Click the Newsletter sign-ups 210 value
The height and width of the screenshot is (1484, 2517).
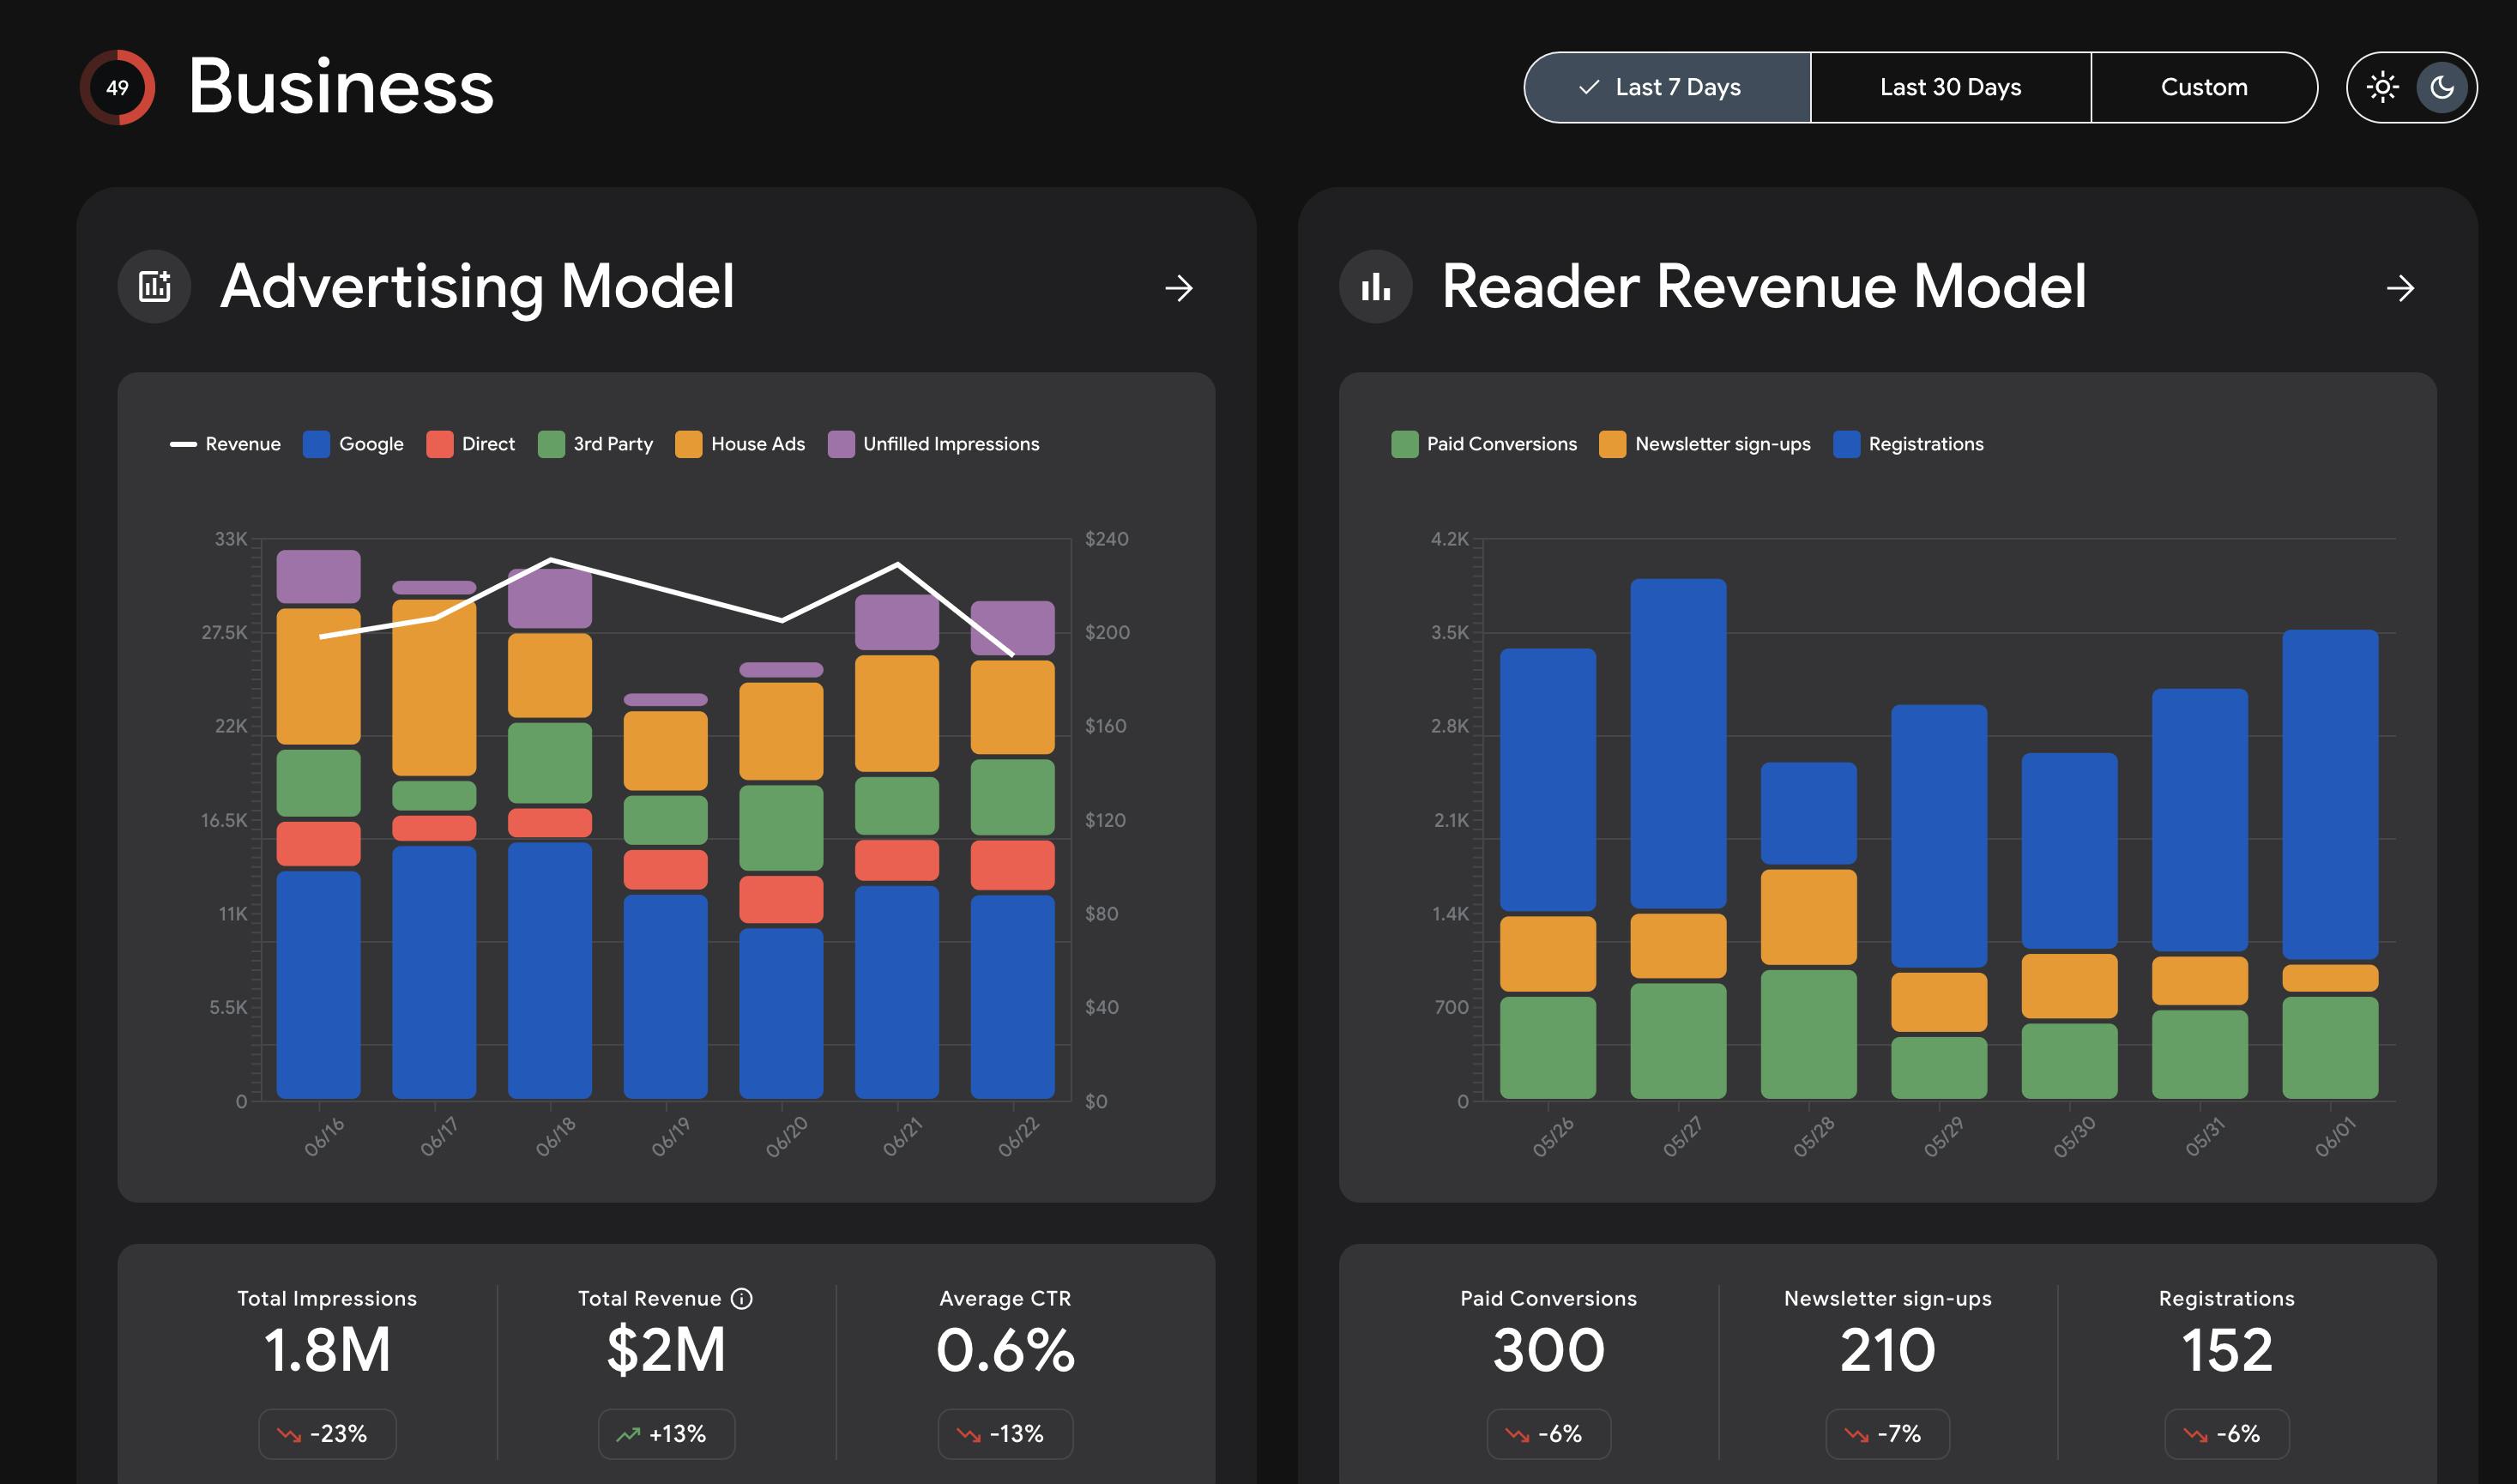pyautogui.click(x=1887, y=1350)
